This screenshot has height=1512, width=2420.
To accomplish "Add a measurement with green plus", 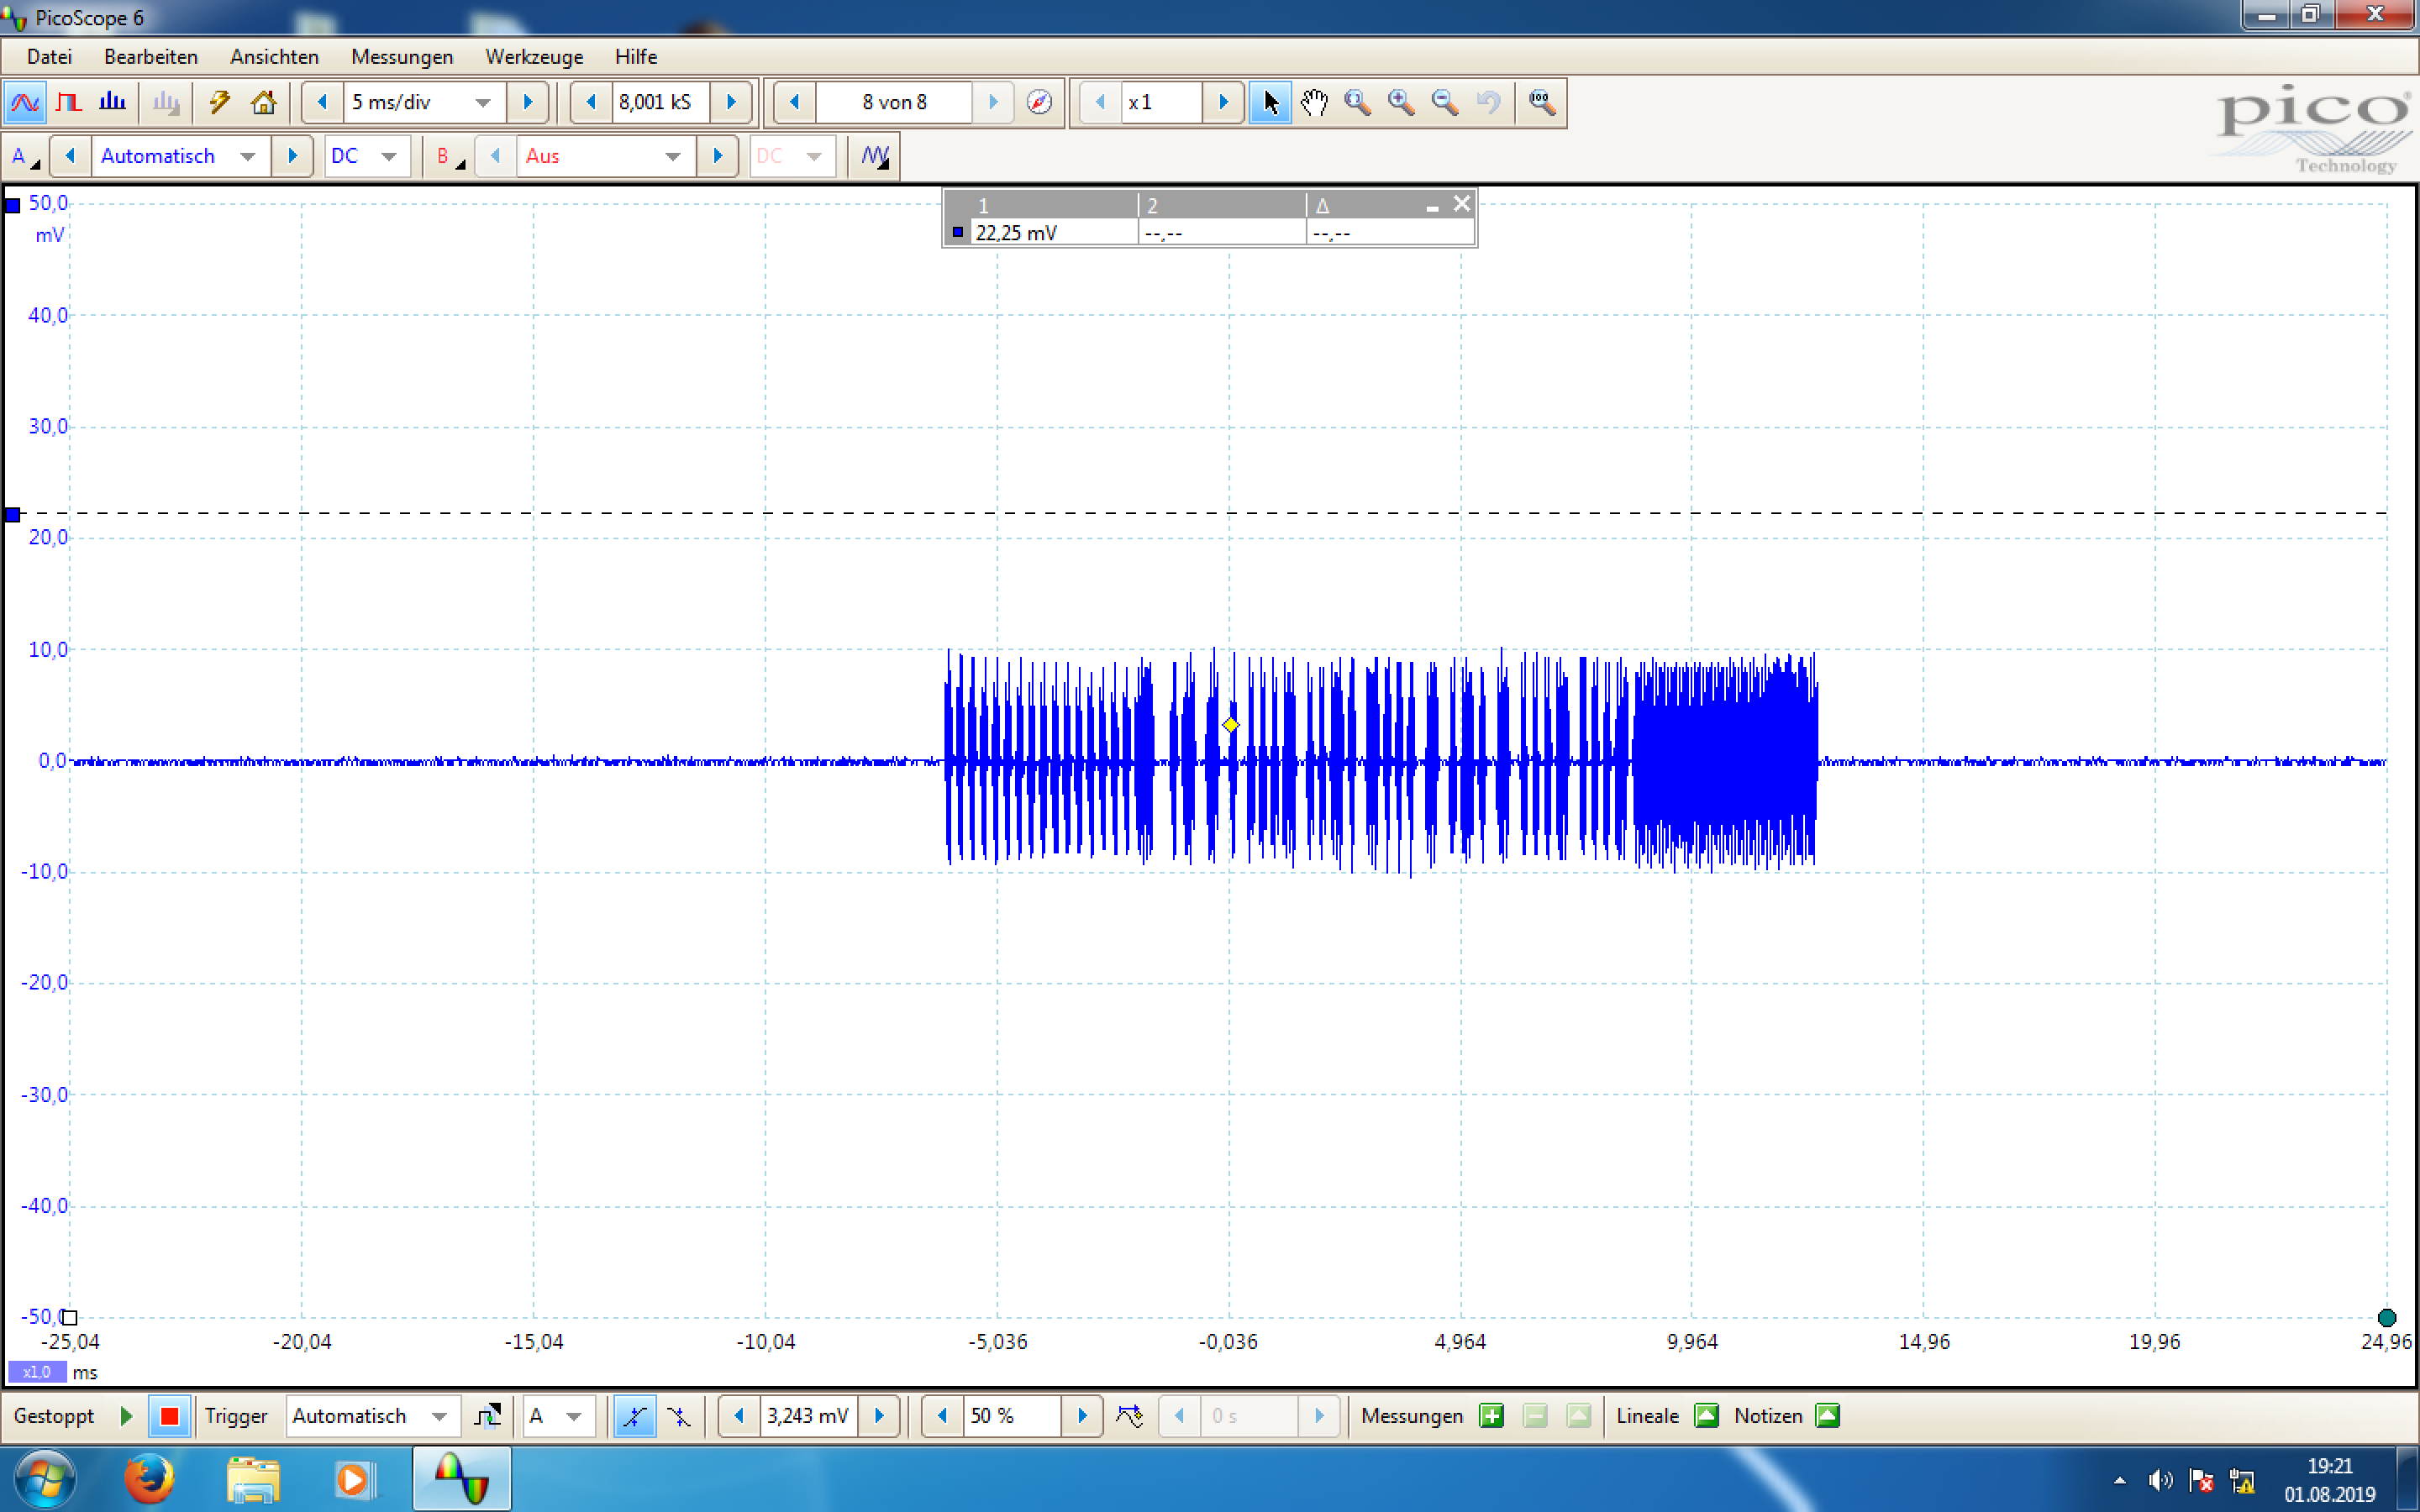I will tap(1491, 1416).
